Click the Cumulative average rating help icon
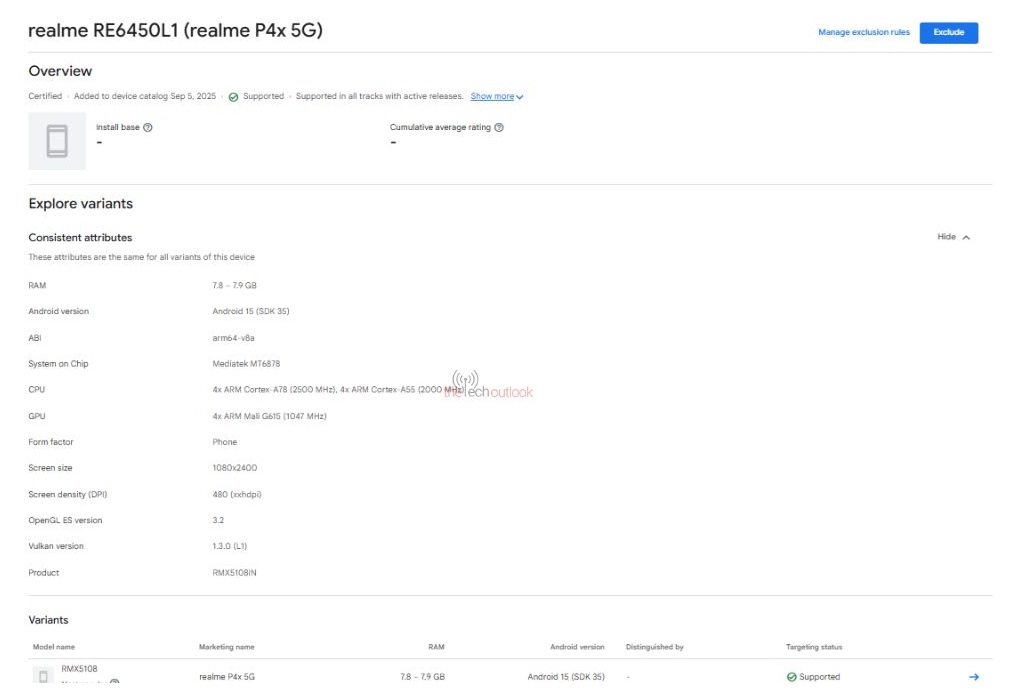1029x695 pixels. 499,126
